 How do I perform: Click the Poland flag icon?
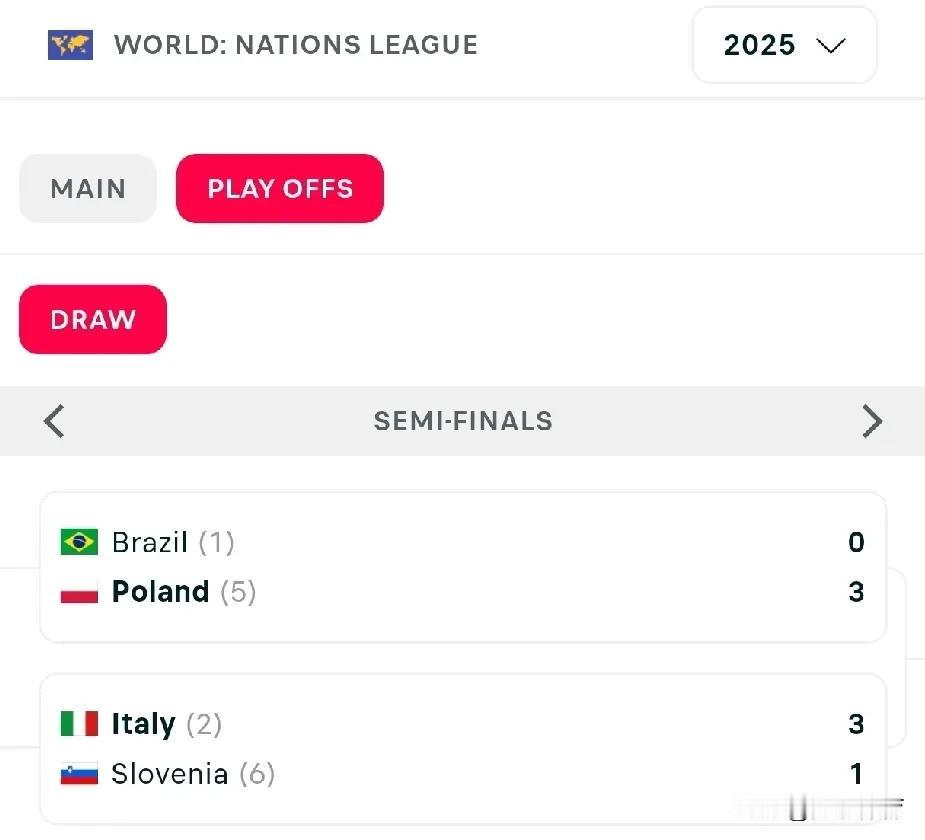[x=79, y=592]
